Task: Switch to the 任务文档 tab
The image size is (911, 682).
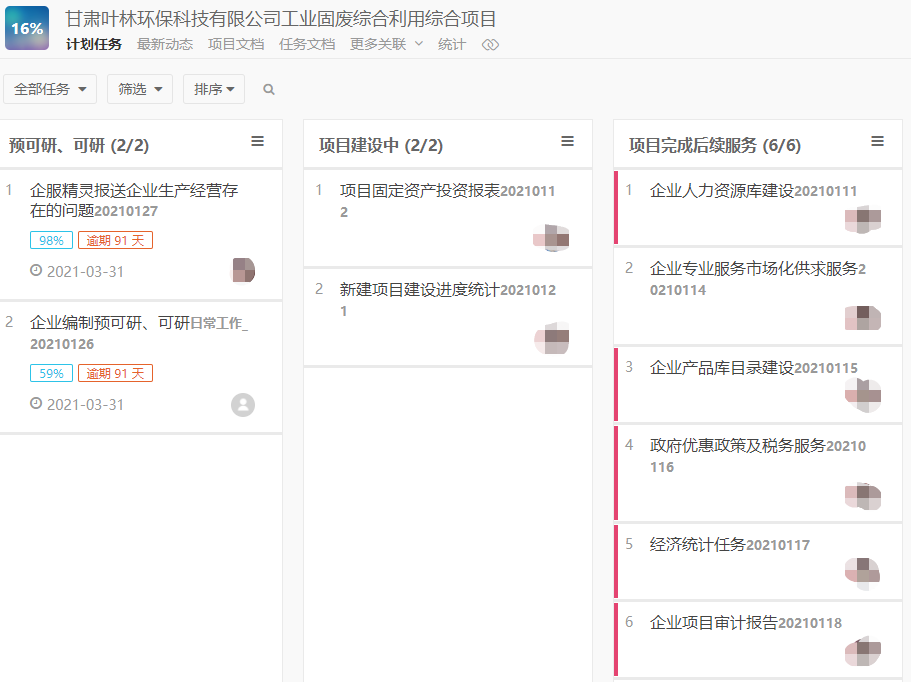Action: coord(307,44)
